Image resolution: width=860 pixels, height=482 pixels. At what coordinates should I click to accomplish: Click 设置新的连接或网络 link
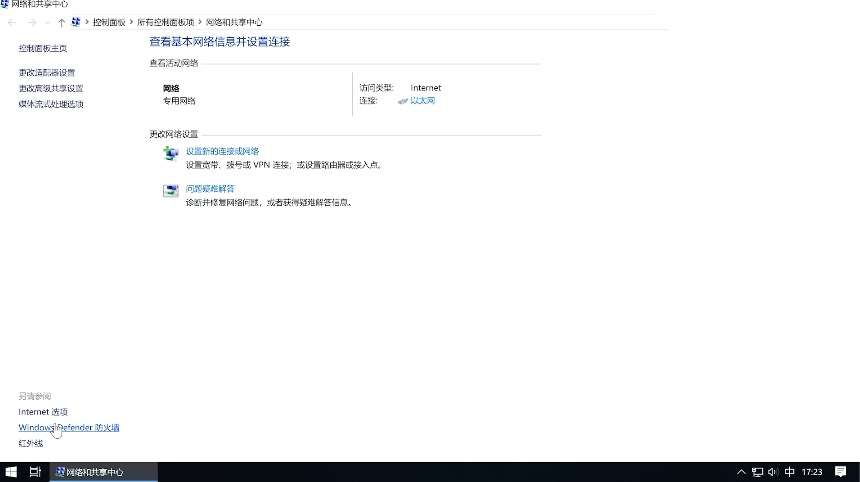coord(222,151)
